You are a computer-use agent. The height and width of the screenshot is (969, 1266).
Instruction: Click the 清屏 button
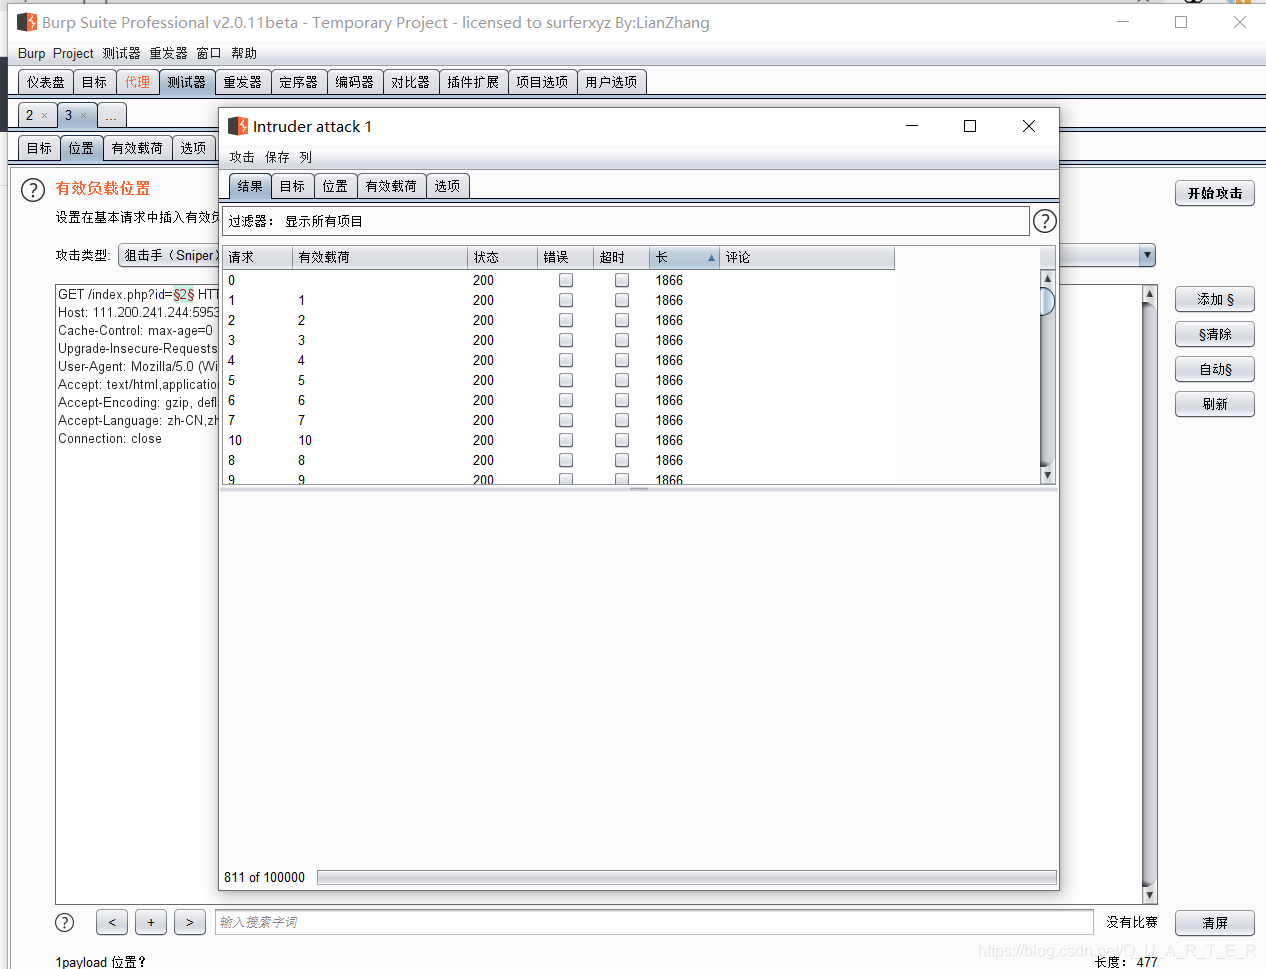coord(1214,923)
